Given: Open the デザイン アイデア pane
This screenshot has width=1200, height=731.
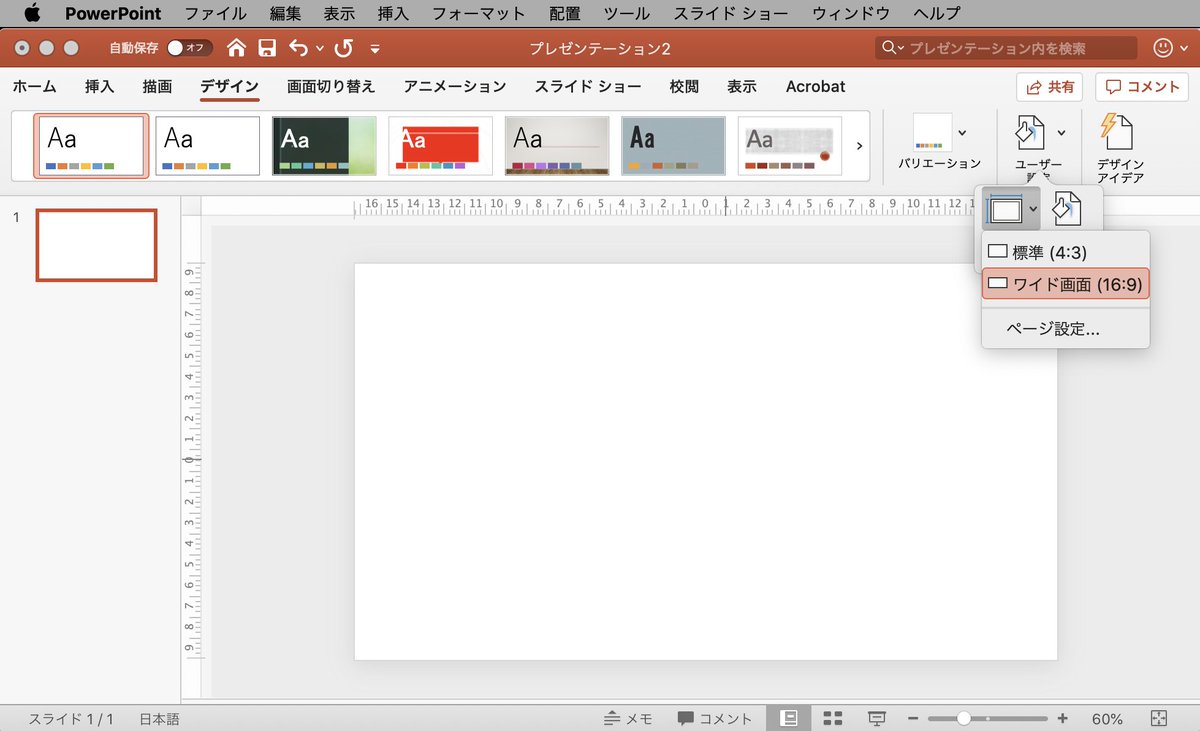Looking at the screenshot, I should [1119, 148].
